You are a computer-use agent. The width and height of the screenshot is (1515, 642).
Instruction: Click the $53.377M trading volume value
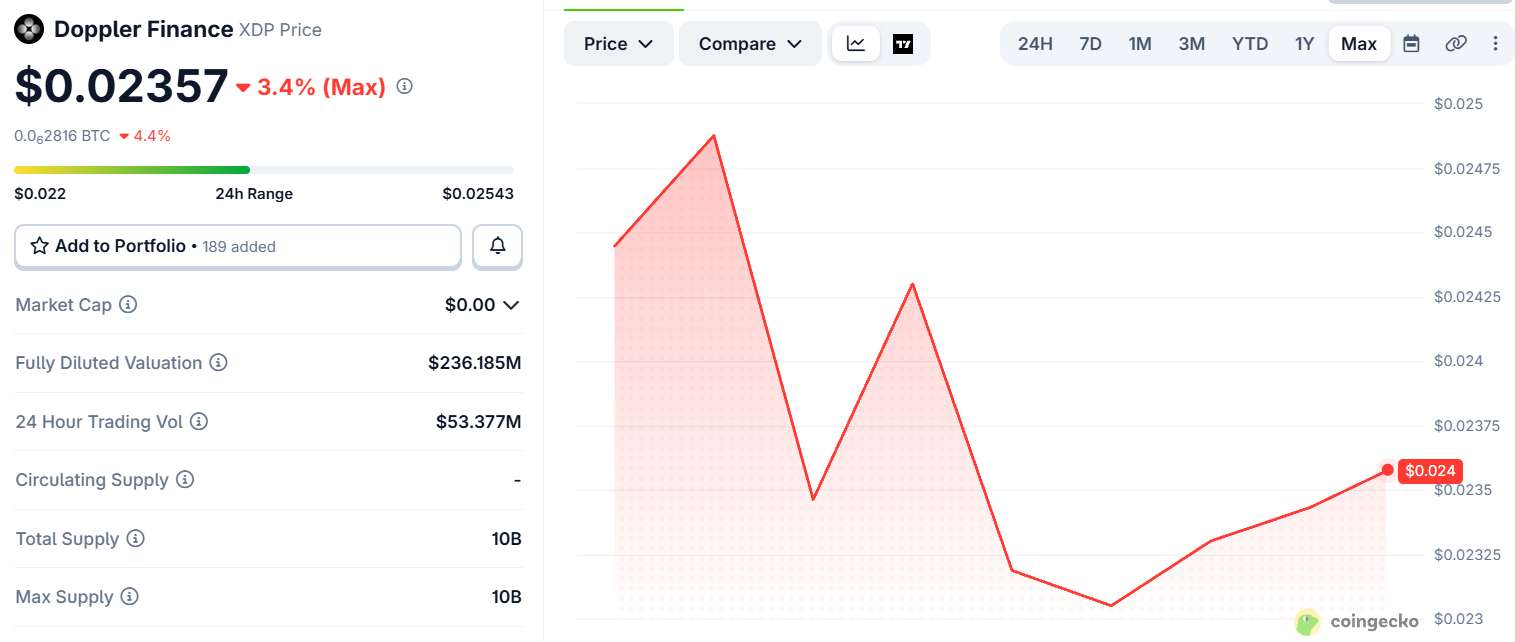pos(478,422)
